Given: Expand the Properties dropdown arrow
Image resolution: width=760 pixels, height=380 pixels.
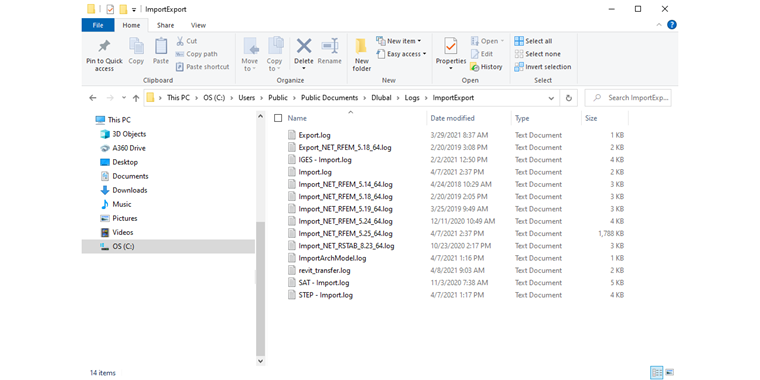Looking at the screenshot, I should pyautogui.click(x=451, y=68).
